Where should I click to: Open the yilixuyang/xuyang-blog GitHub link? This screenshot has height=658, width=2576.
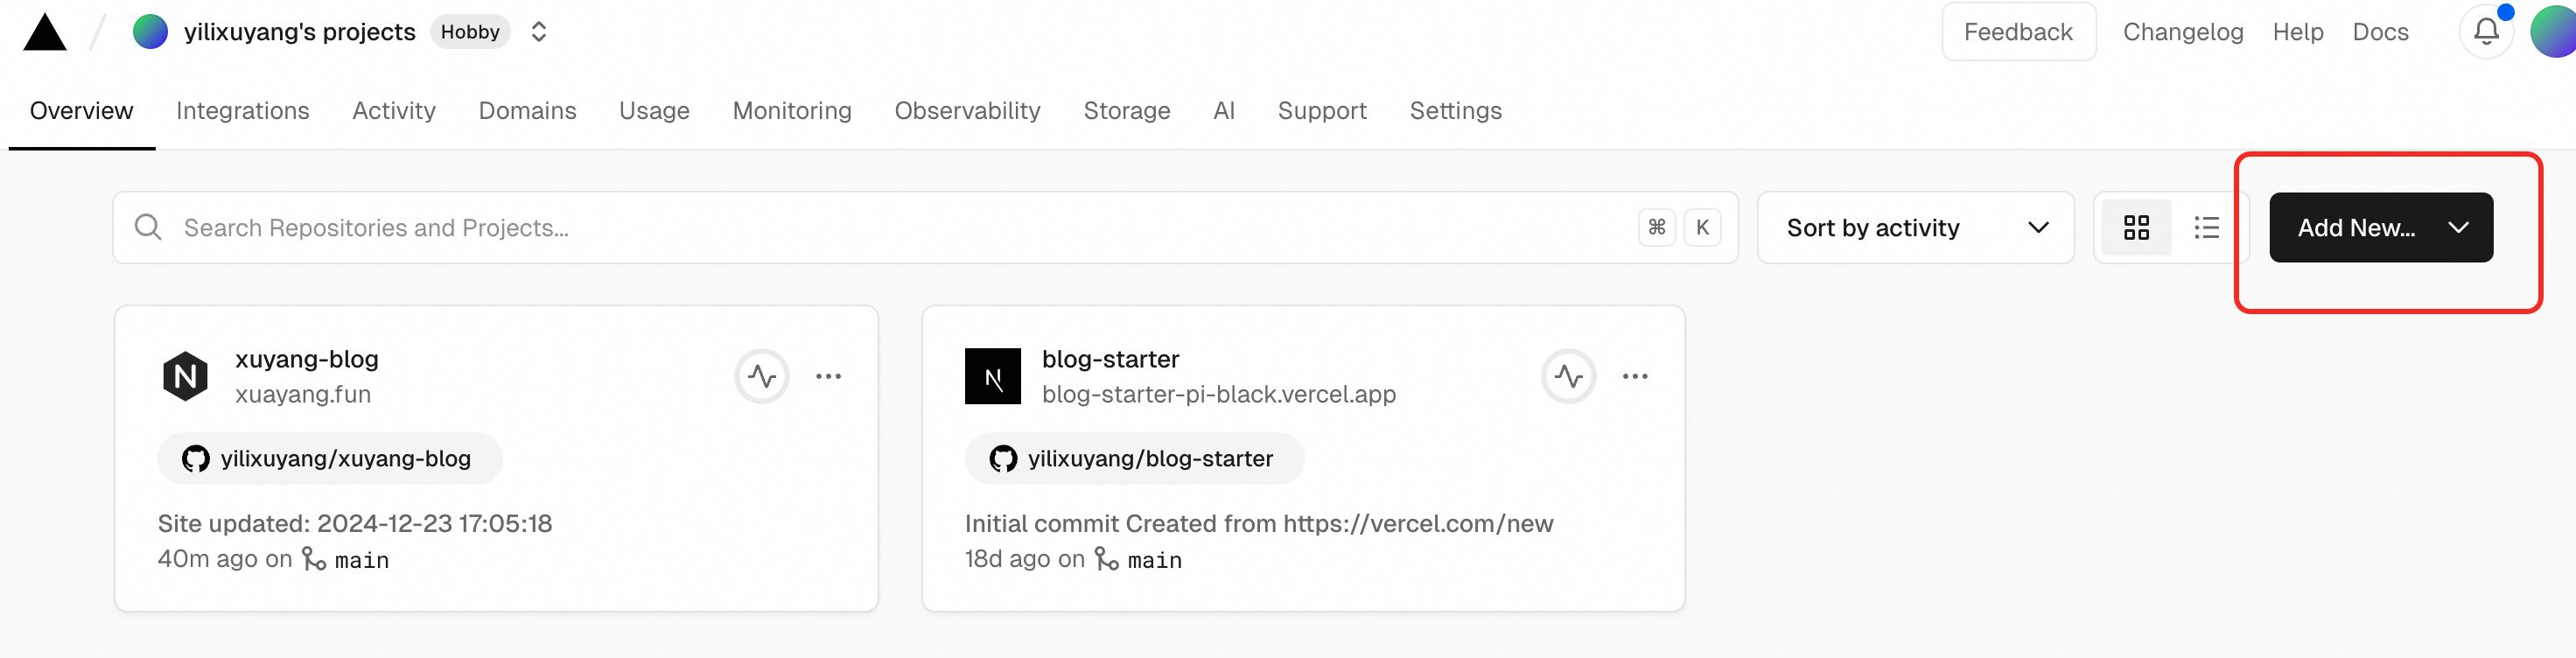(x=329, y=459)
